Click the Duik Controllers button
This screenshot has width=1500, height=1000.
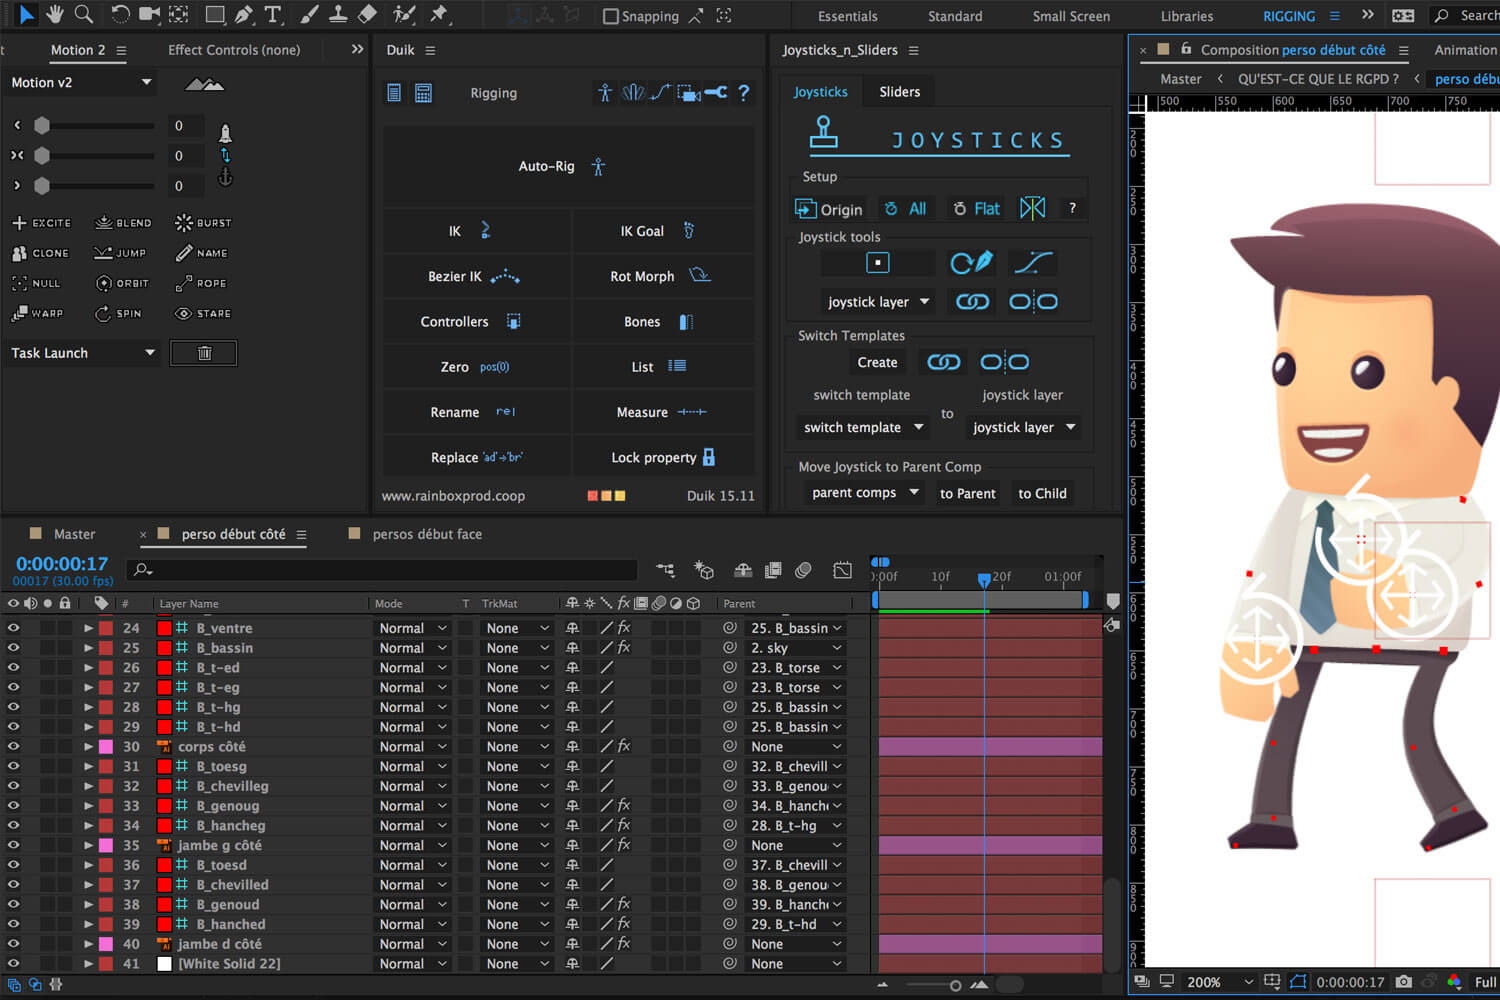[477, 321]
